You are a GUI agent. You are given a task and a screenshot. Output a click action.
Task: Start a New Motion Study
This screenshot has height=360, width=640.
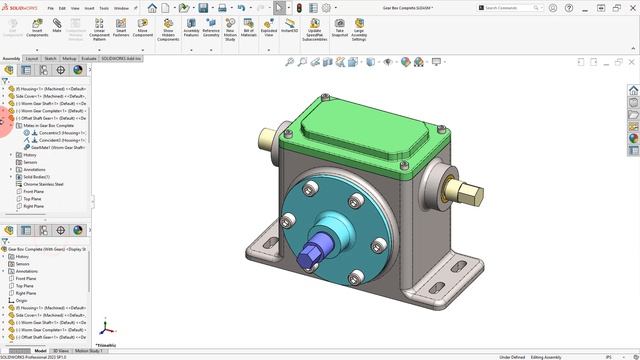click(230, 29)
